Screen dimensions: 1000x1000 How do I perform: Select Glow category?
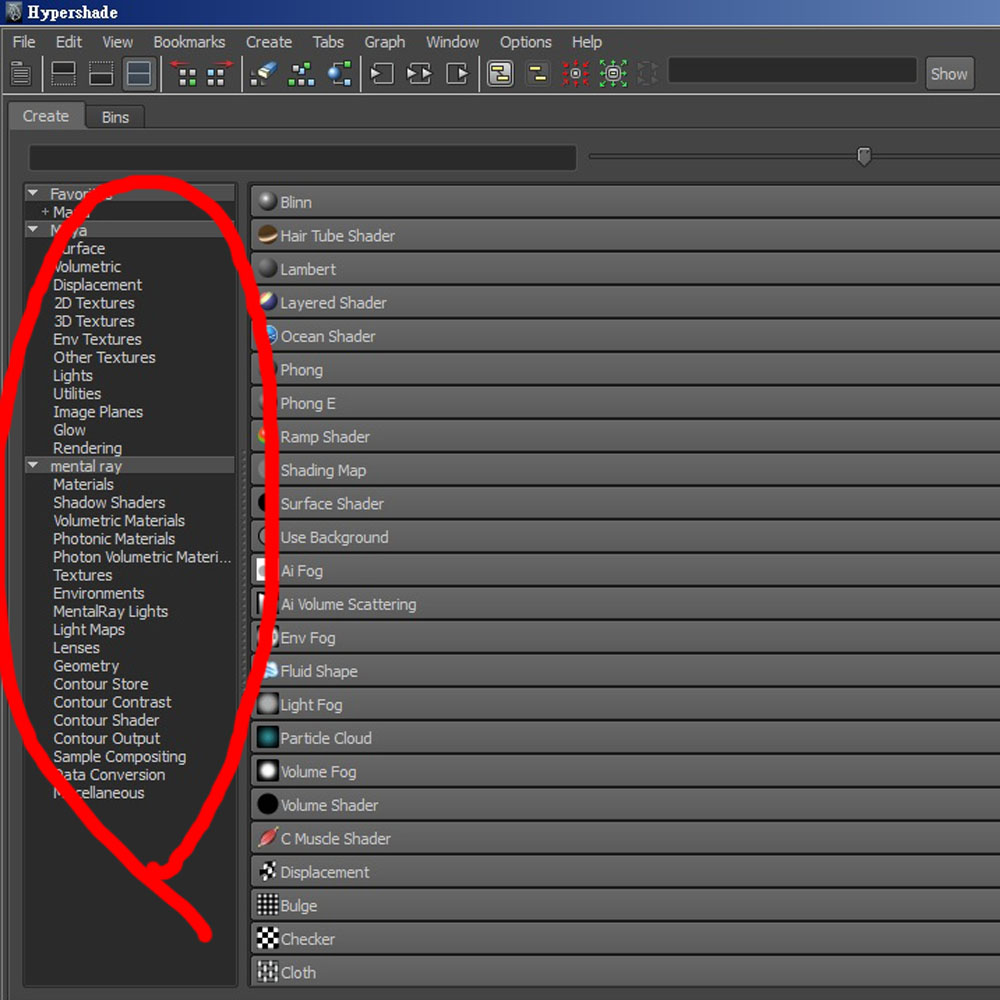click(x=69, y=430)
